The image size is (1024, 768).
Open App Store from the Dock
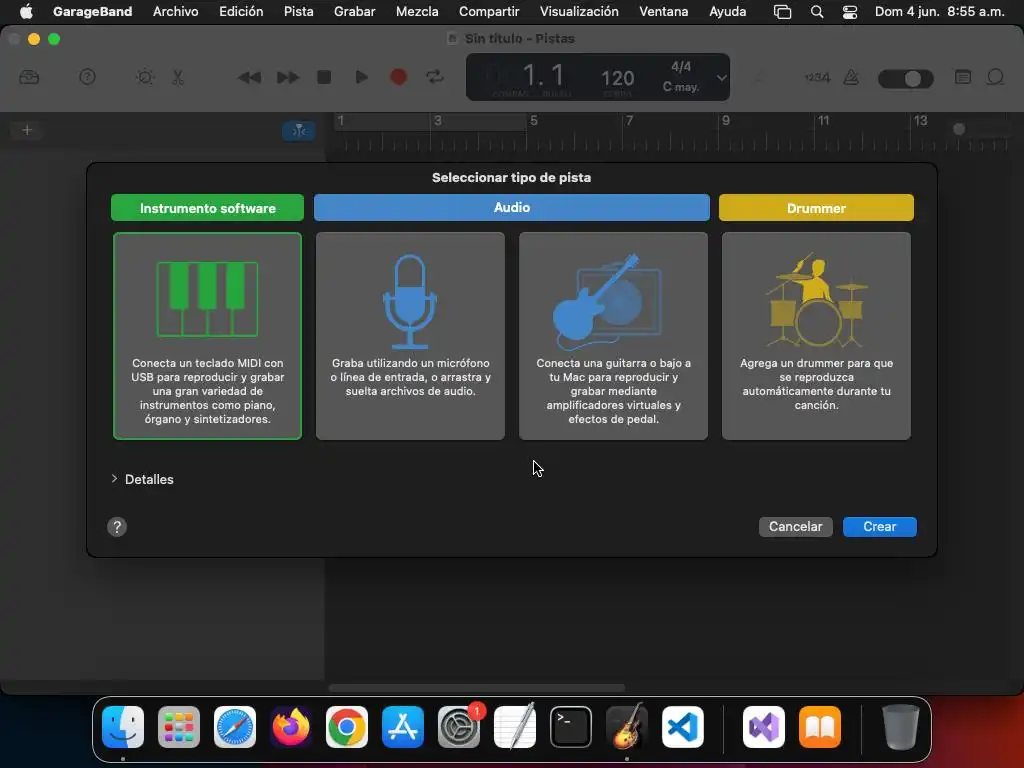[403, 727]
